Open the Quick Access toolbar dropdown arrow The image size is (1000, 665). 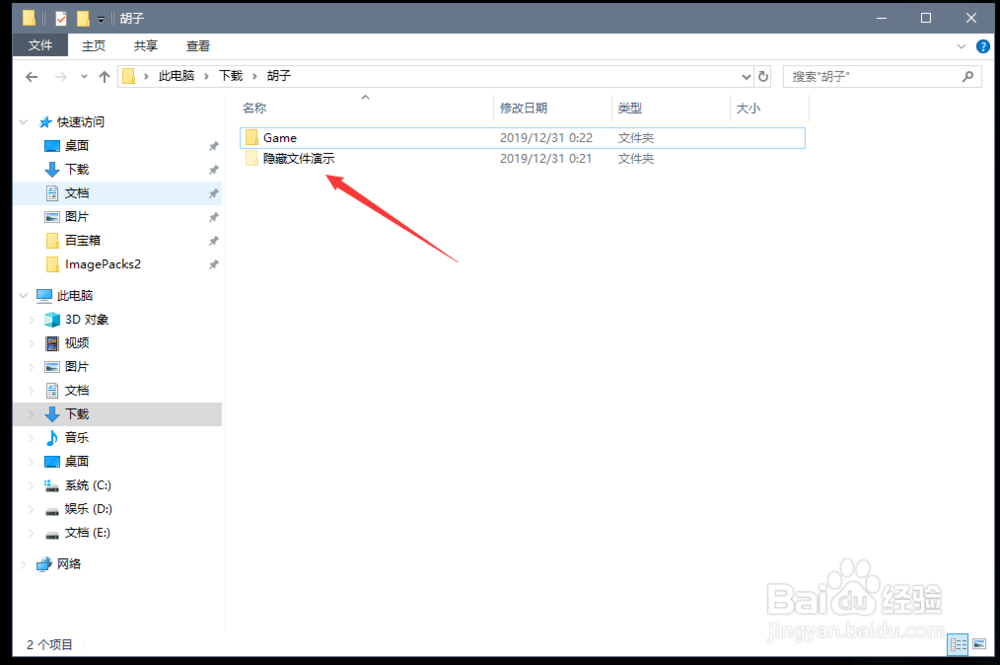coord(100,17)
